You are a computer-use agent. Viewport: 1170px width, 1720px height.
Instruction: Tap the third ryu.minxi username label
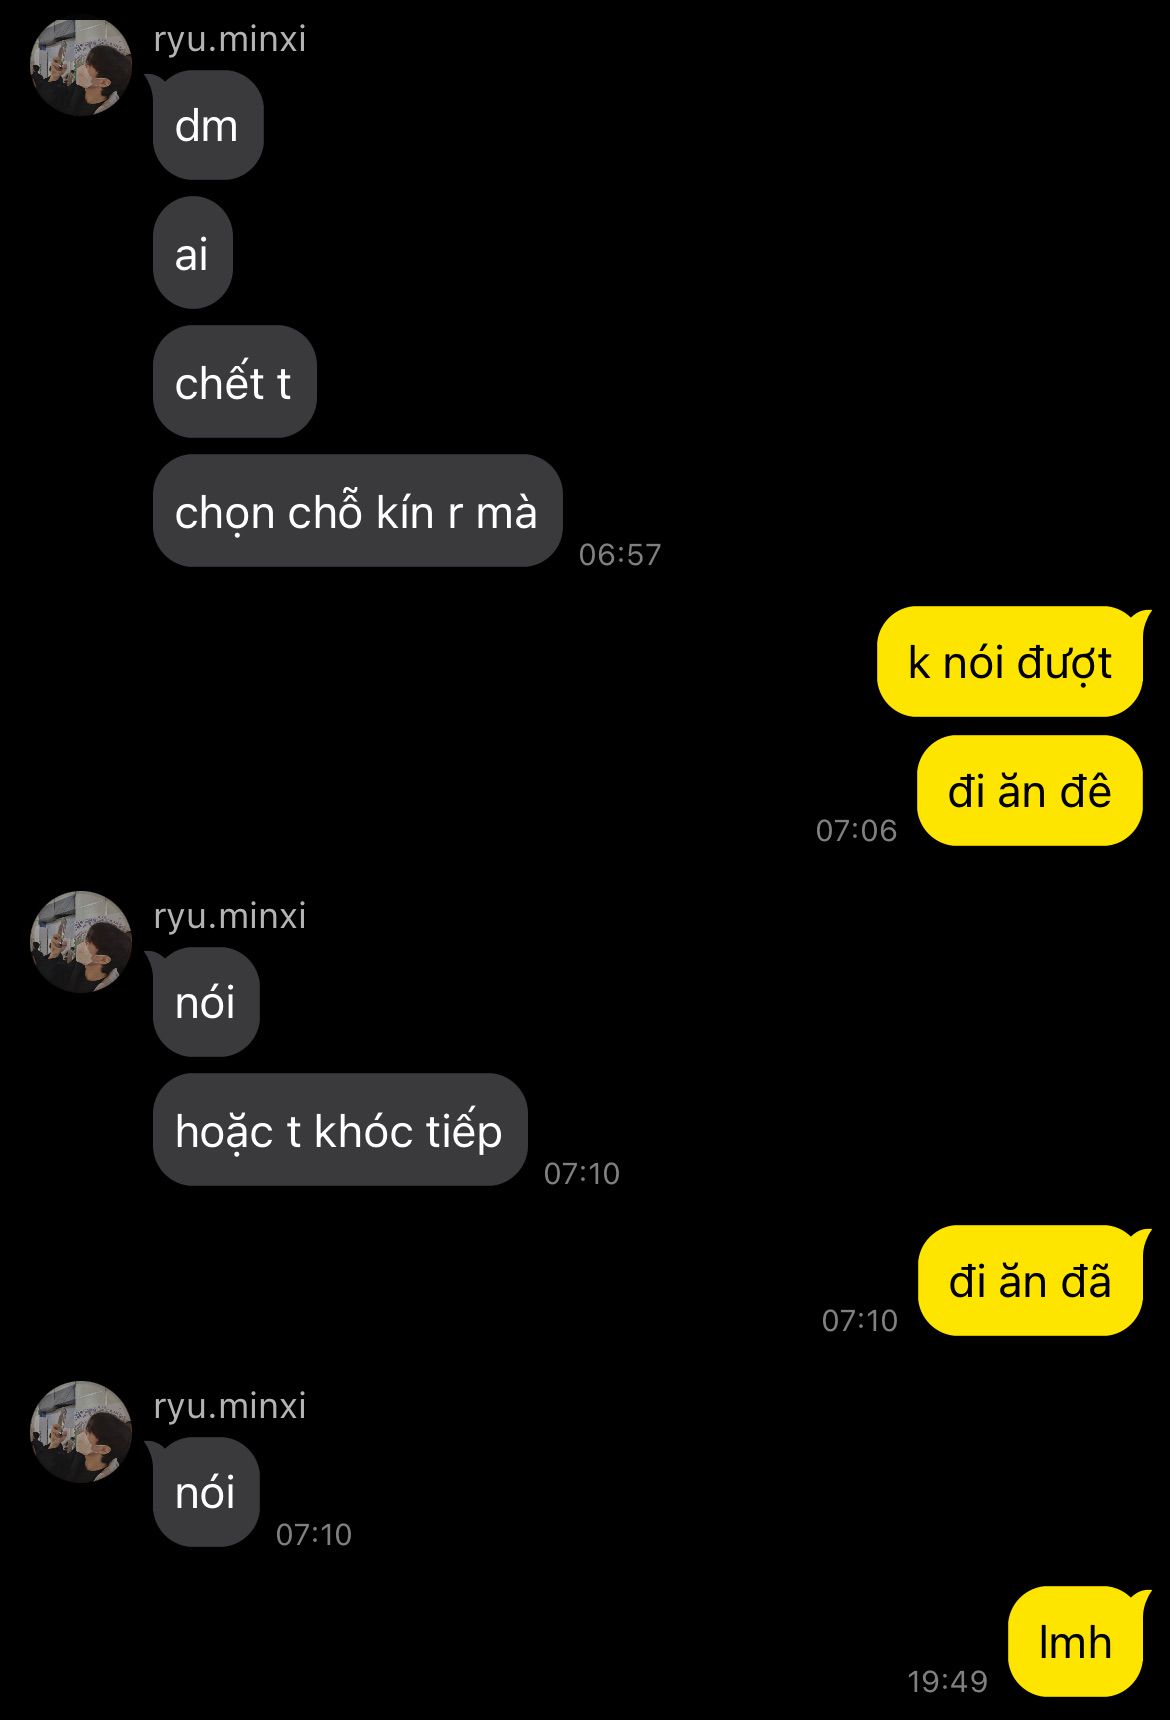coord(230,1406)
